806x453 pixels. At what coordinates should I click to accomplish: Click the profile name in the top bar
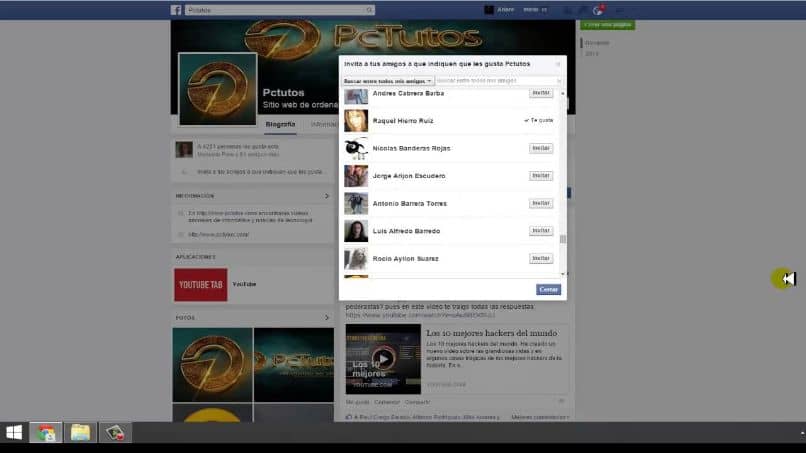[x=505, y=10]
